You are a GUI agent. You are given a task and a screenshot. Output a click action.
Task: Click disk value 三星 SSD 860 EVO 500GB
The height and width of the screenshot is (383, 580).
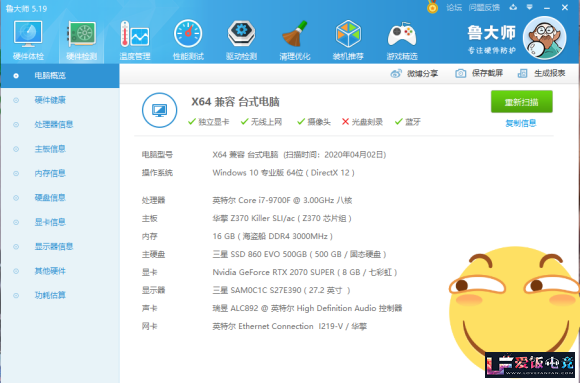300,254
